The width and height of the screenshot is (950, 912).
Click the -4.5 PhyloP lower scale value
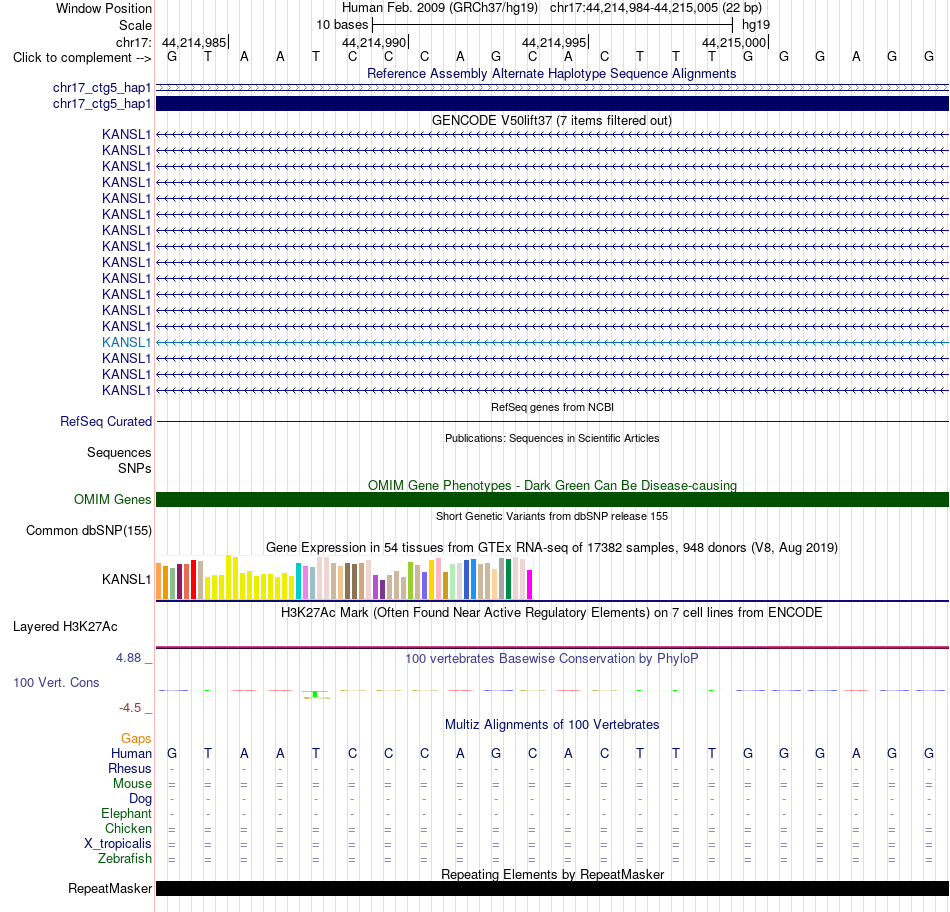coord(130,708)
